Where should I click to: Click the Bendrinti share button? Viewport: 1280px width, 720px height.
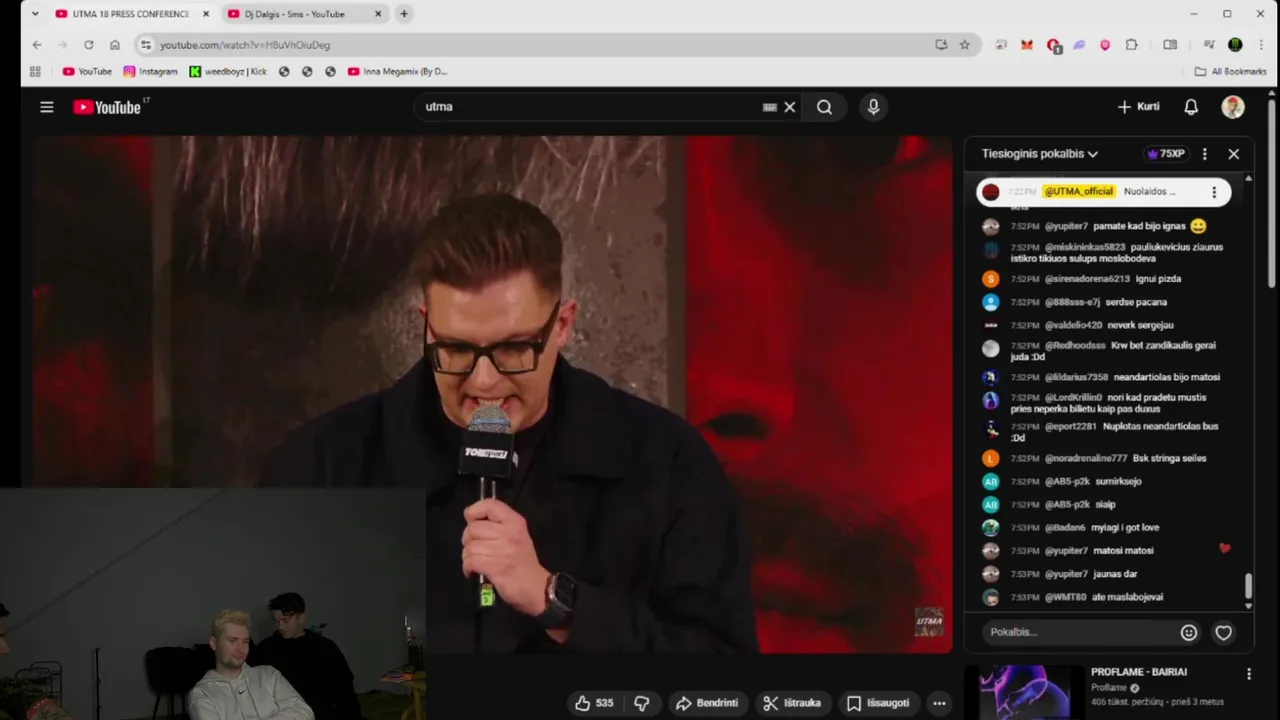707,703
